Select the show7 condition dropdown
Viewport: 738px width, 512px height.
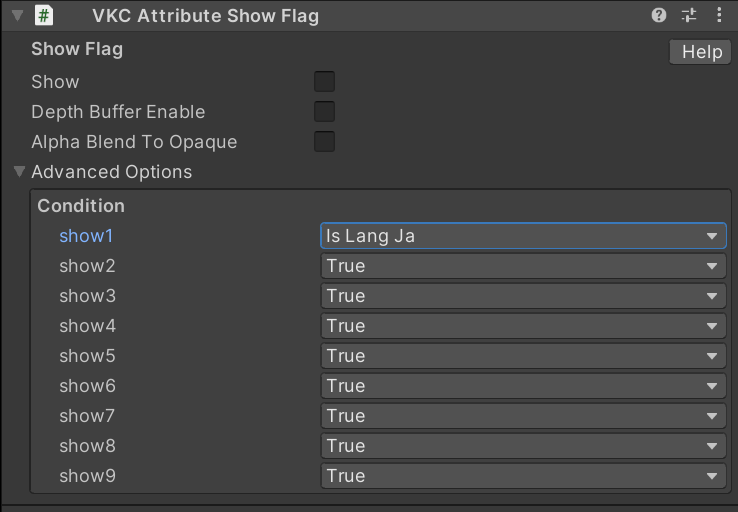point(522,416)
